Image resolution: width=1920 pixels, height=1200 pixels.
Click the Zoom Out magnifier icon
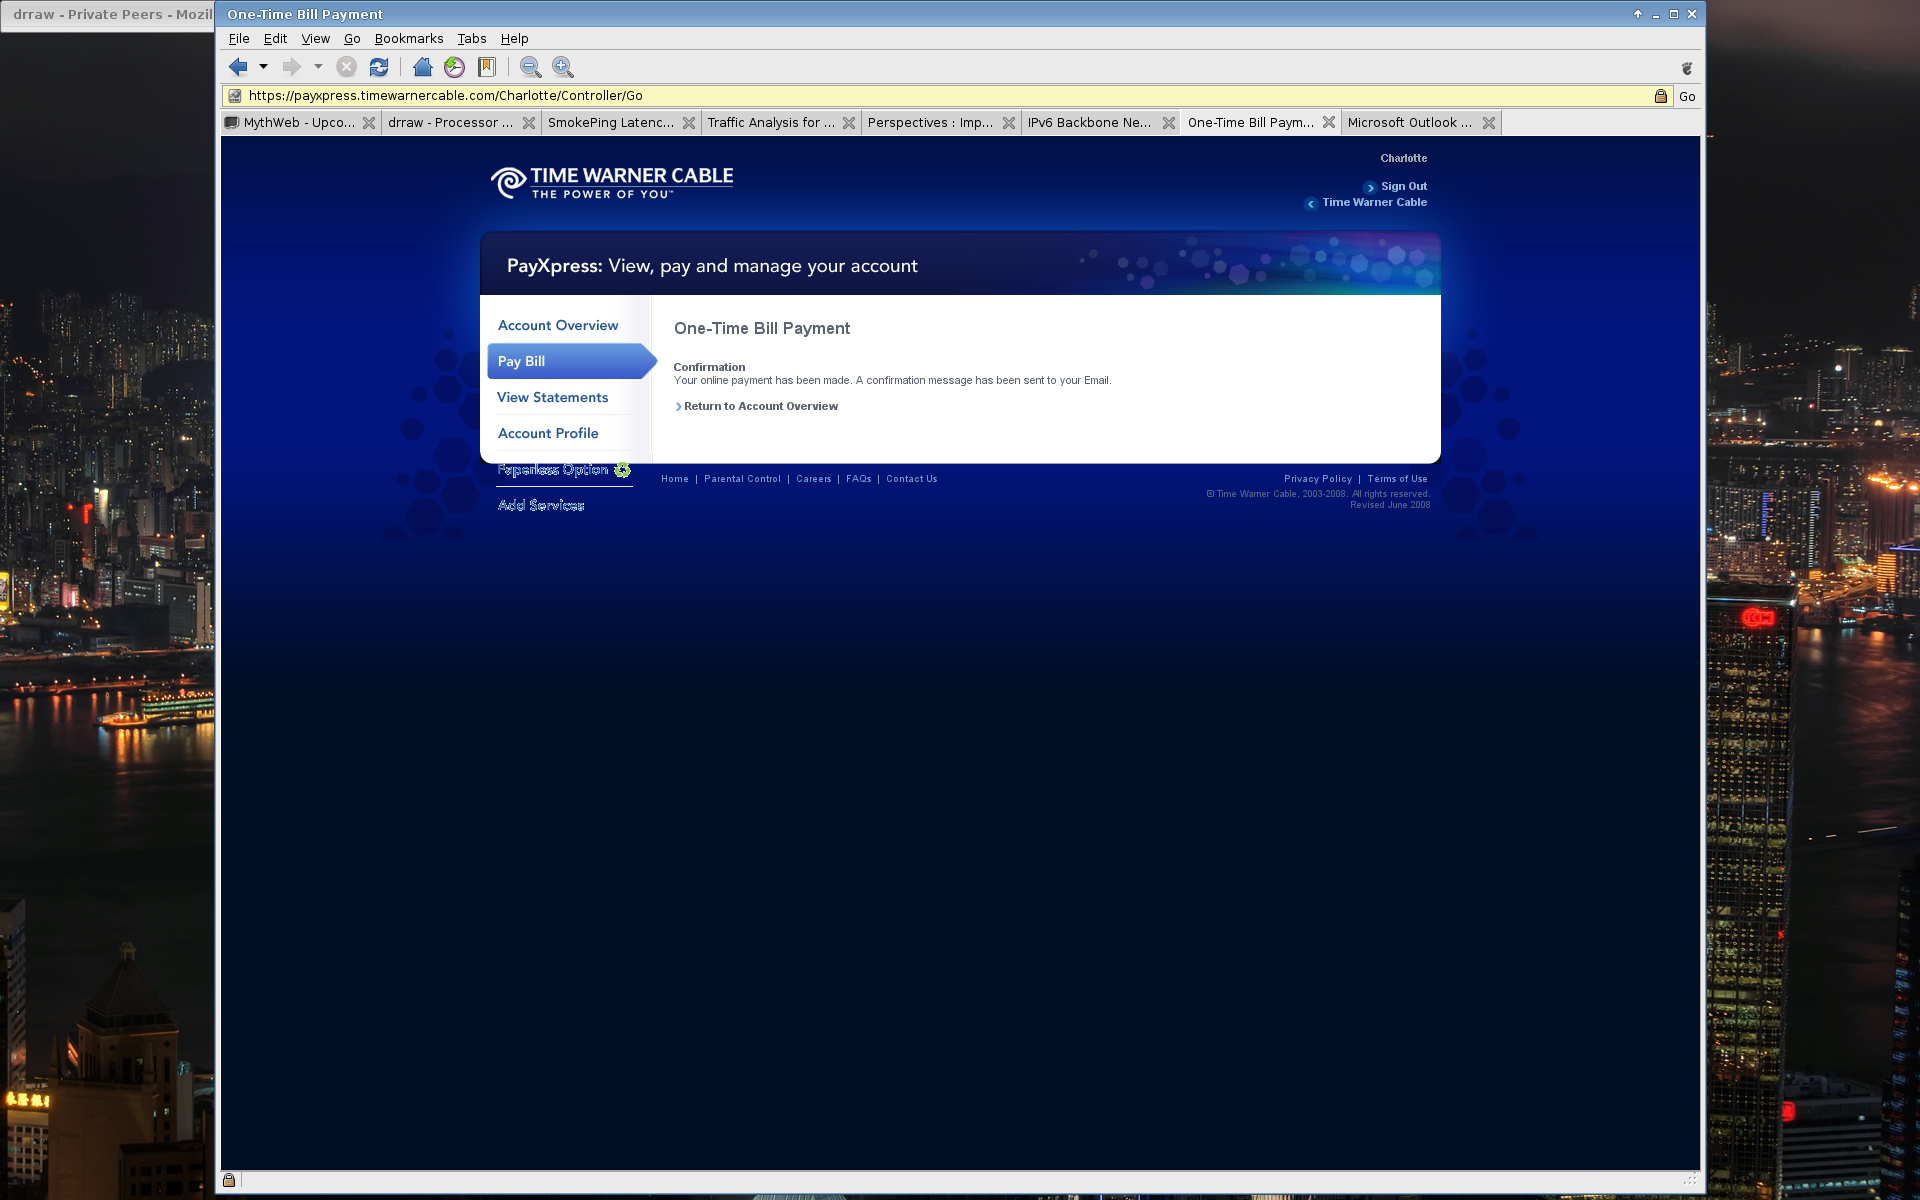(x=531, y=67)
